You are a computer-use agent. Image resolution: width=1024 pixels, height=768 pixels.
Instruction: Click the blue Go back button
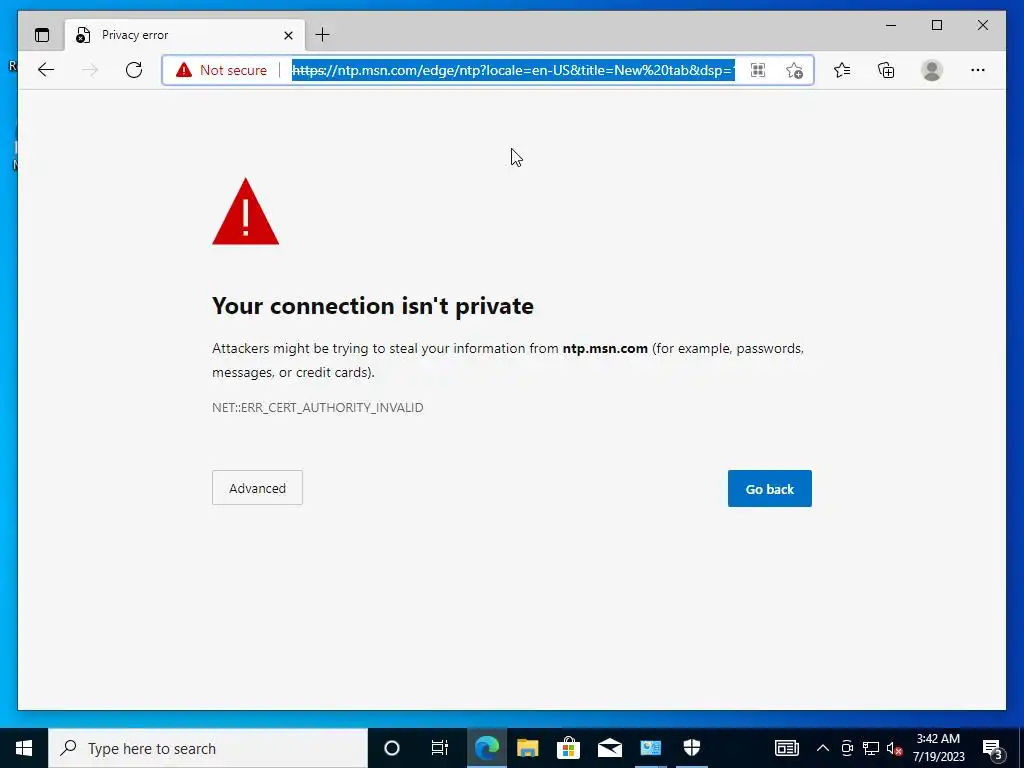tap(769, 488)
